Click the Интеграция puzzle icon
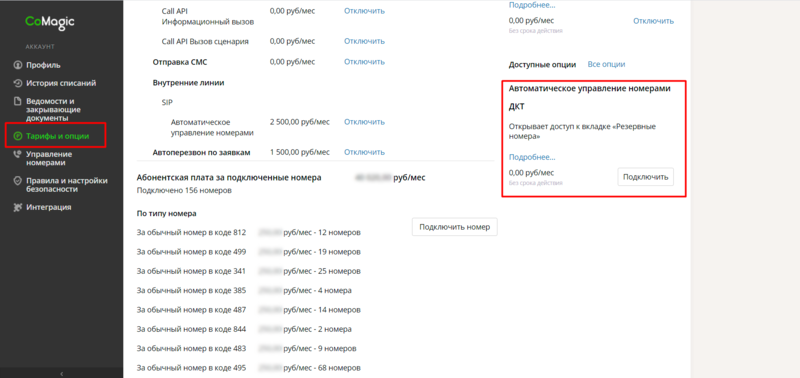 17,207
